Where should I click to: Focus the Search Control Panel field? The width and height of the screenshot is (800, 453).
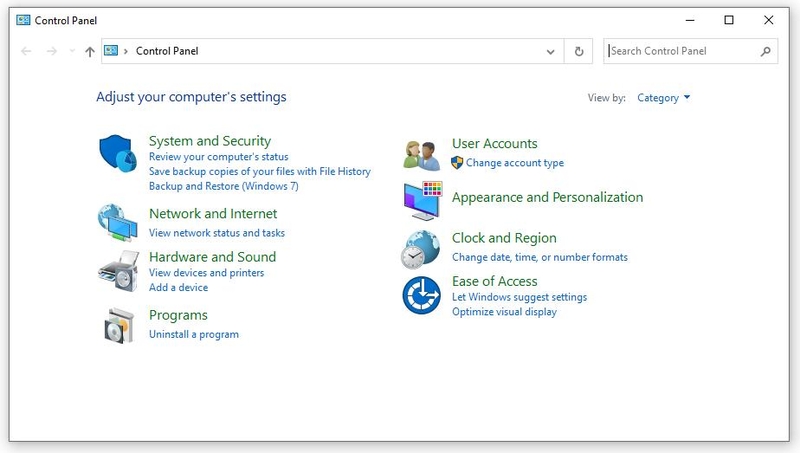pyautogui.click(x=683, y=51)
